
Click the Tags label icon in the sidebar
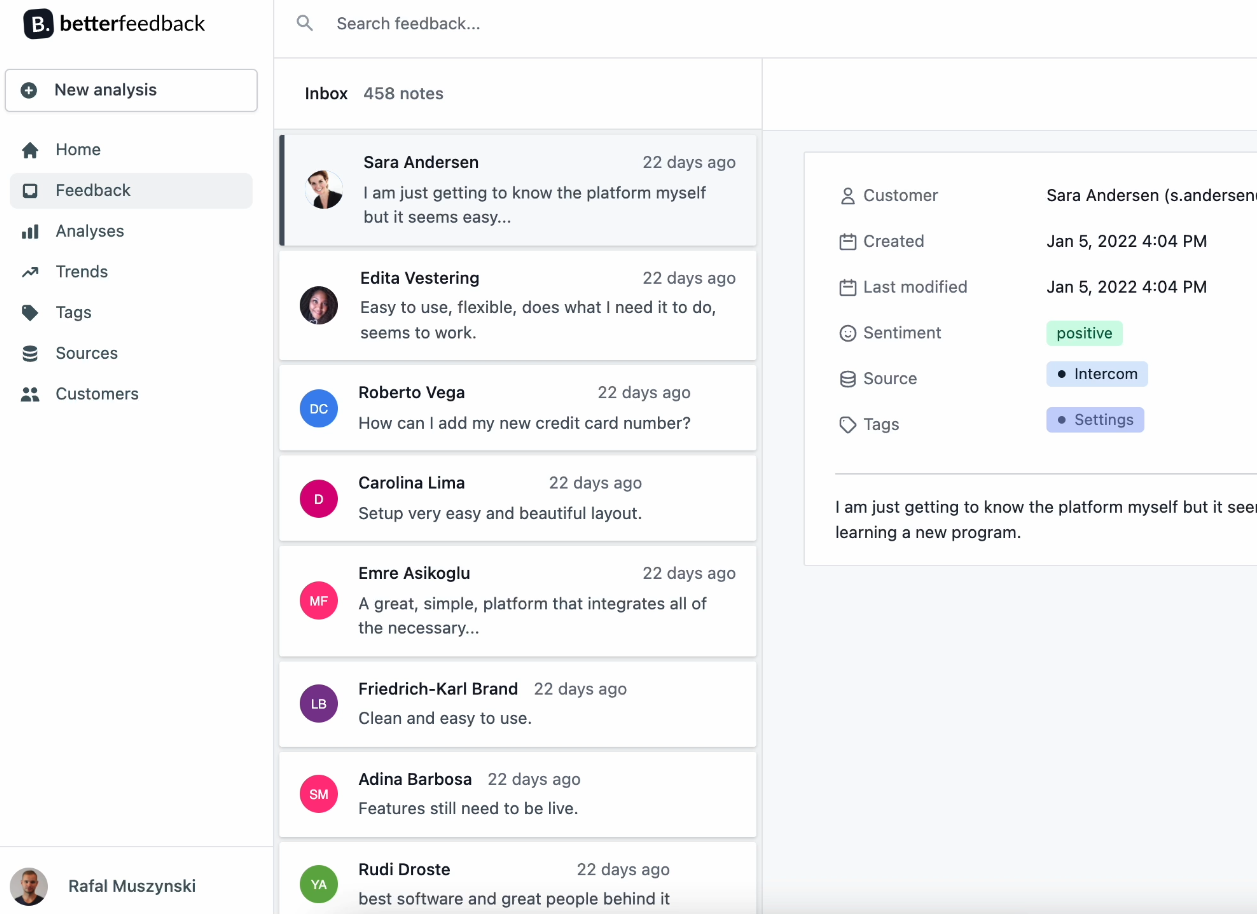coord(28,312)
